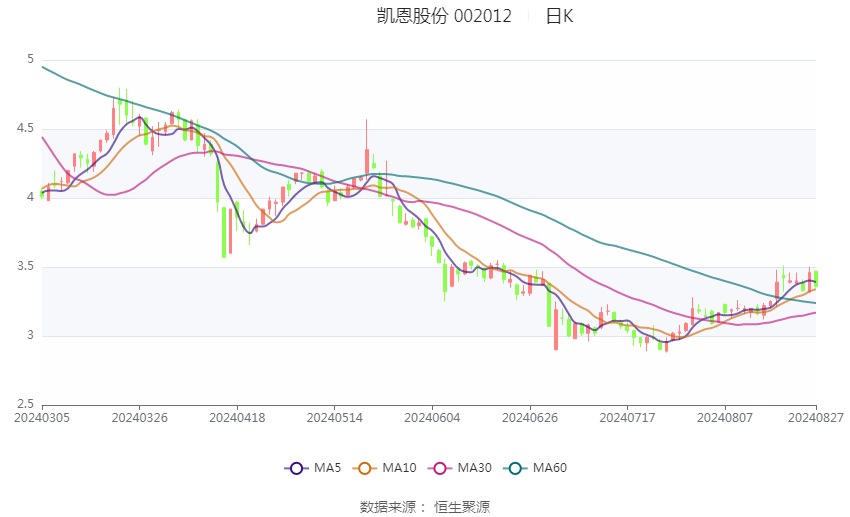Screen dimensions: 850x517
Task: Click the x-axis date 20240827
Action: click(x=816, y=418)
